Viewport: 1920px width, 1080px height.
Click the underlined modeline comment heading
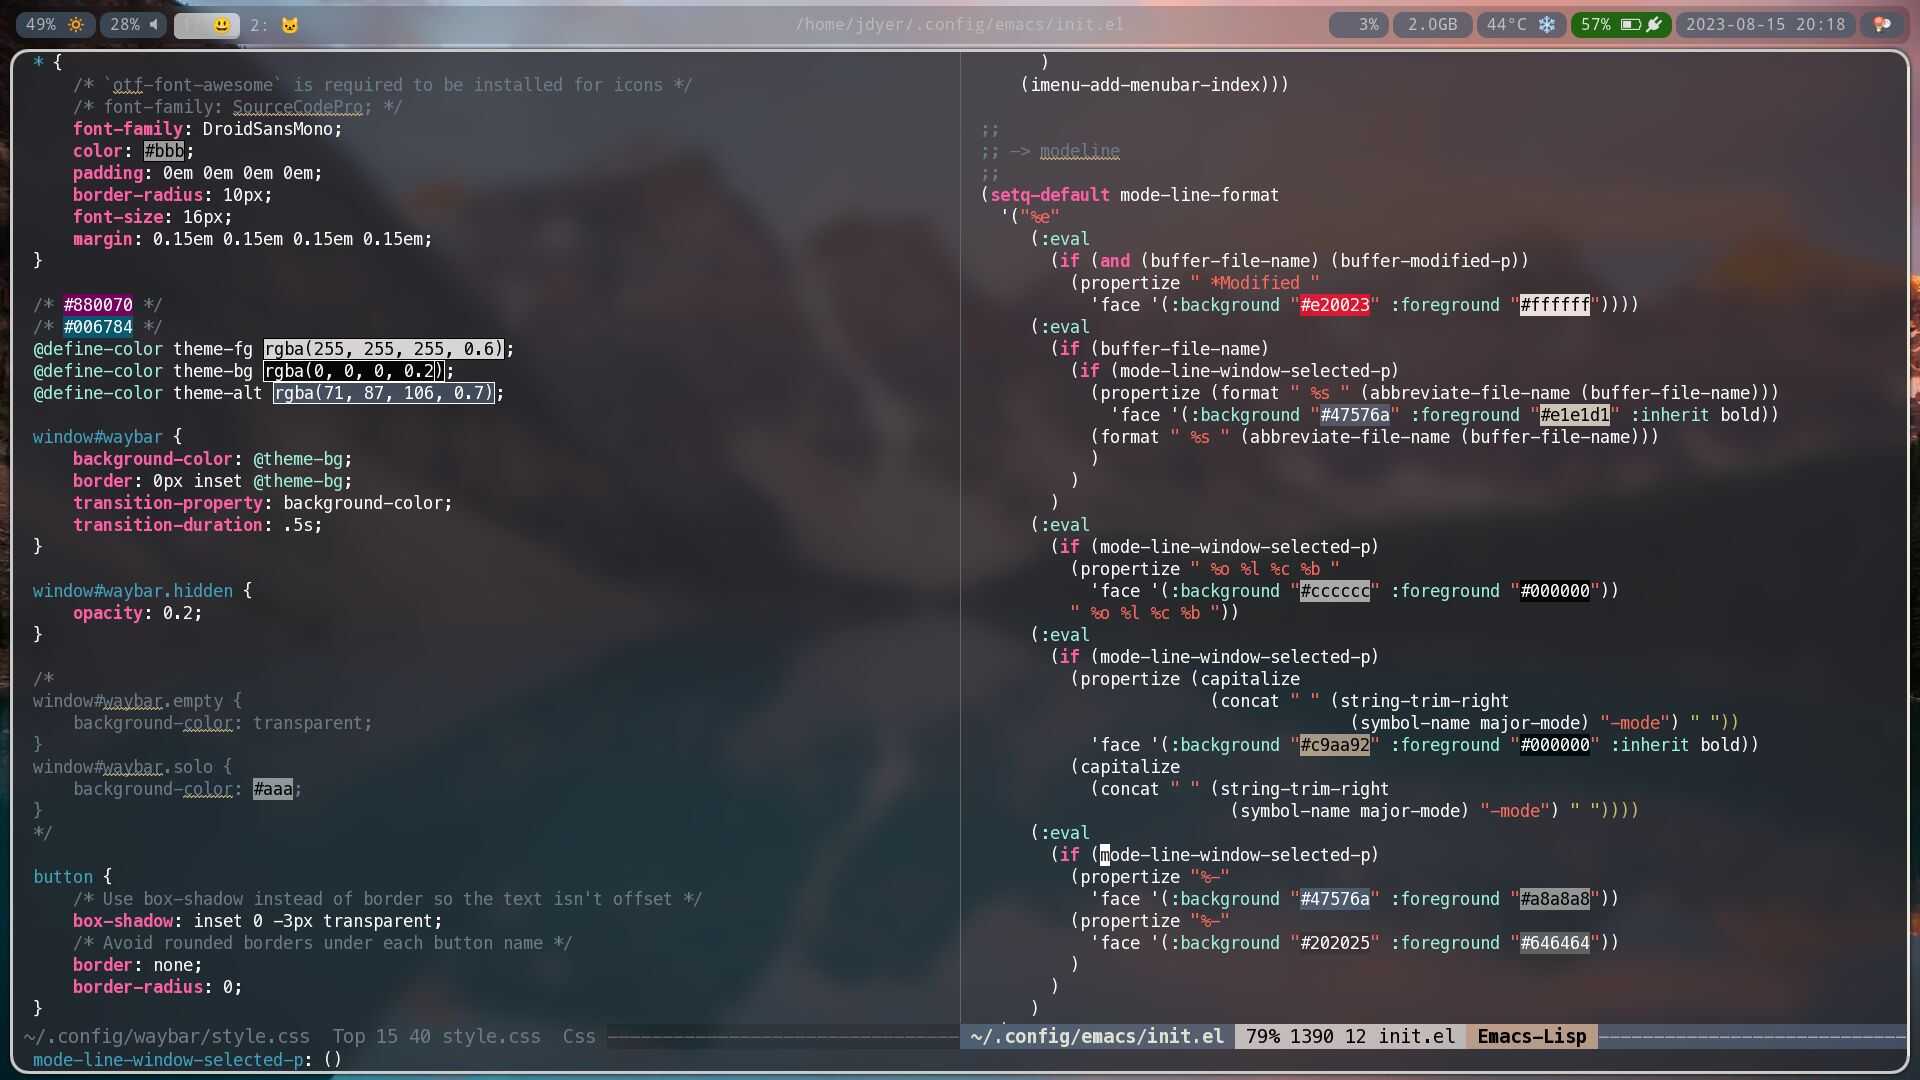click(x=1079, y=151)
